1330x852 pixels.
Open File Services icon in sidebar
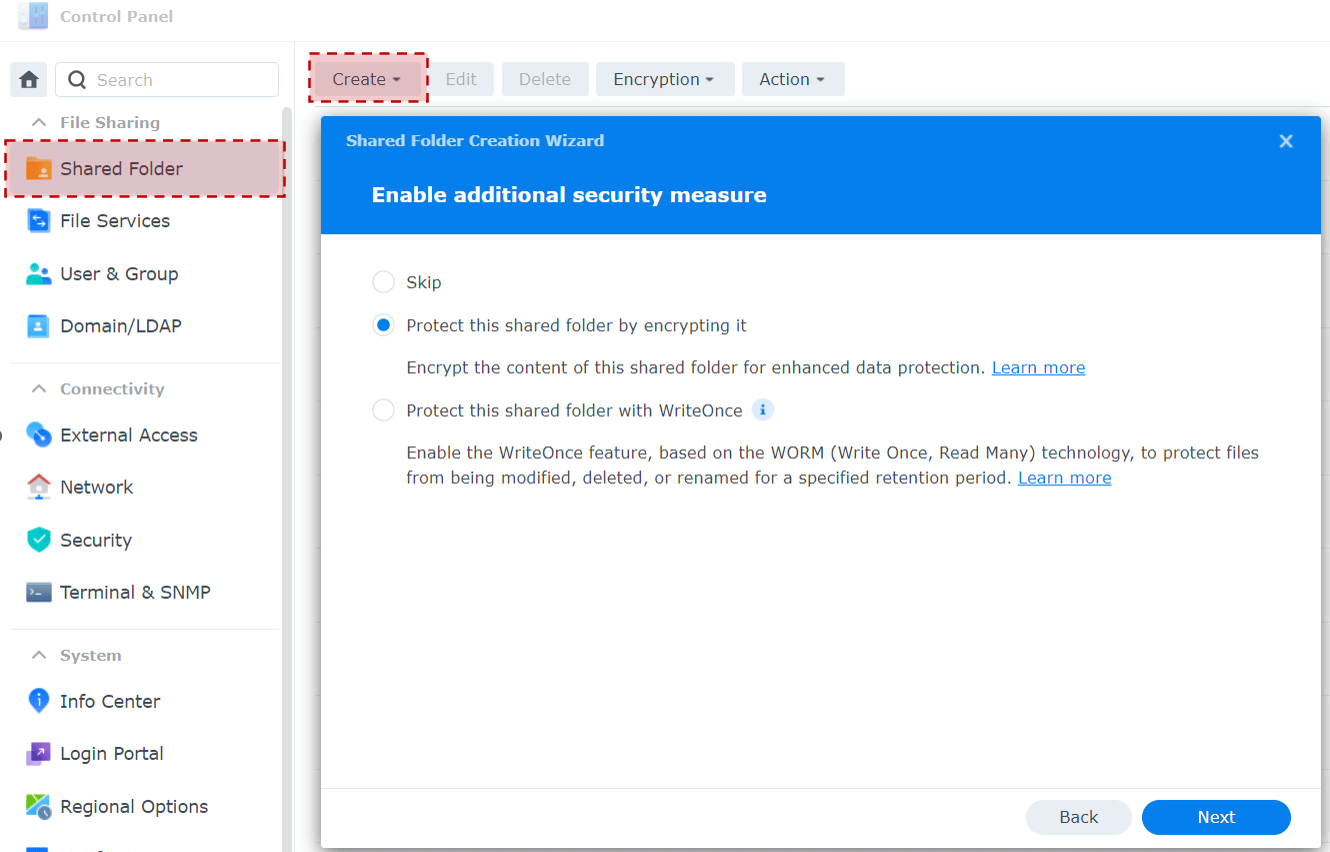click(x=38, y=221)
